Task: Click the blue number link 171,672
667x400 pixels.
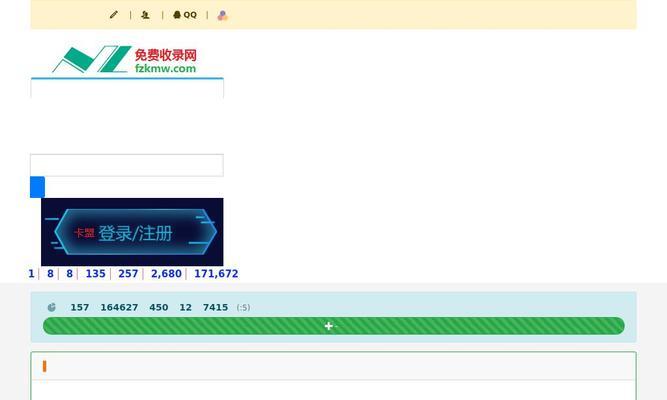Action: (x=216, y=274)
